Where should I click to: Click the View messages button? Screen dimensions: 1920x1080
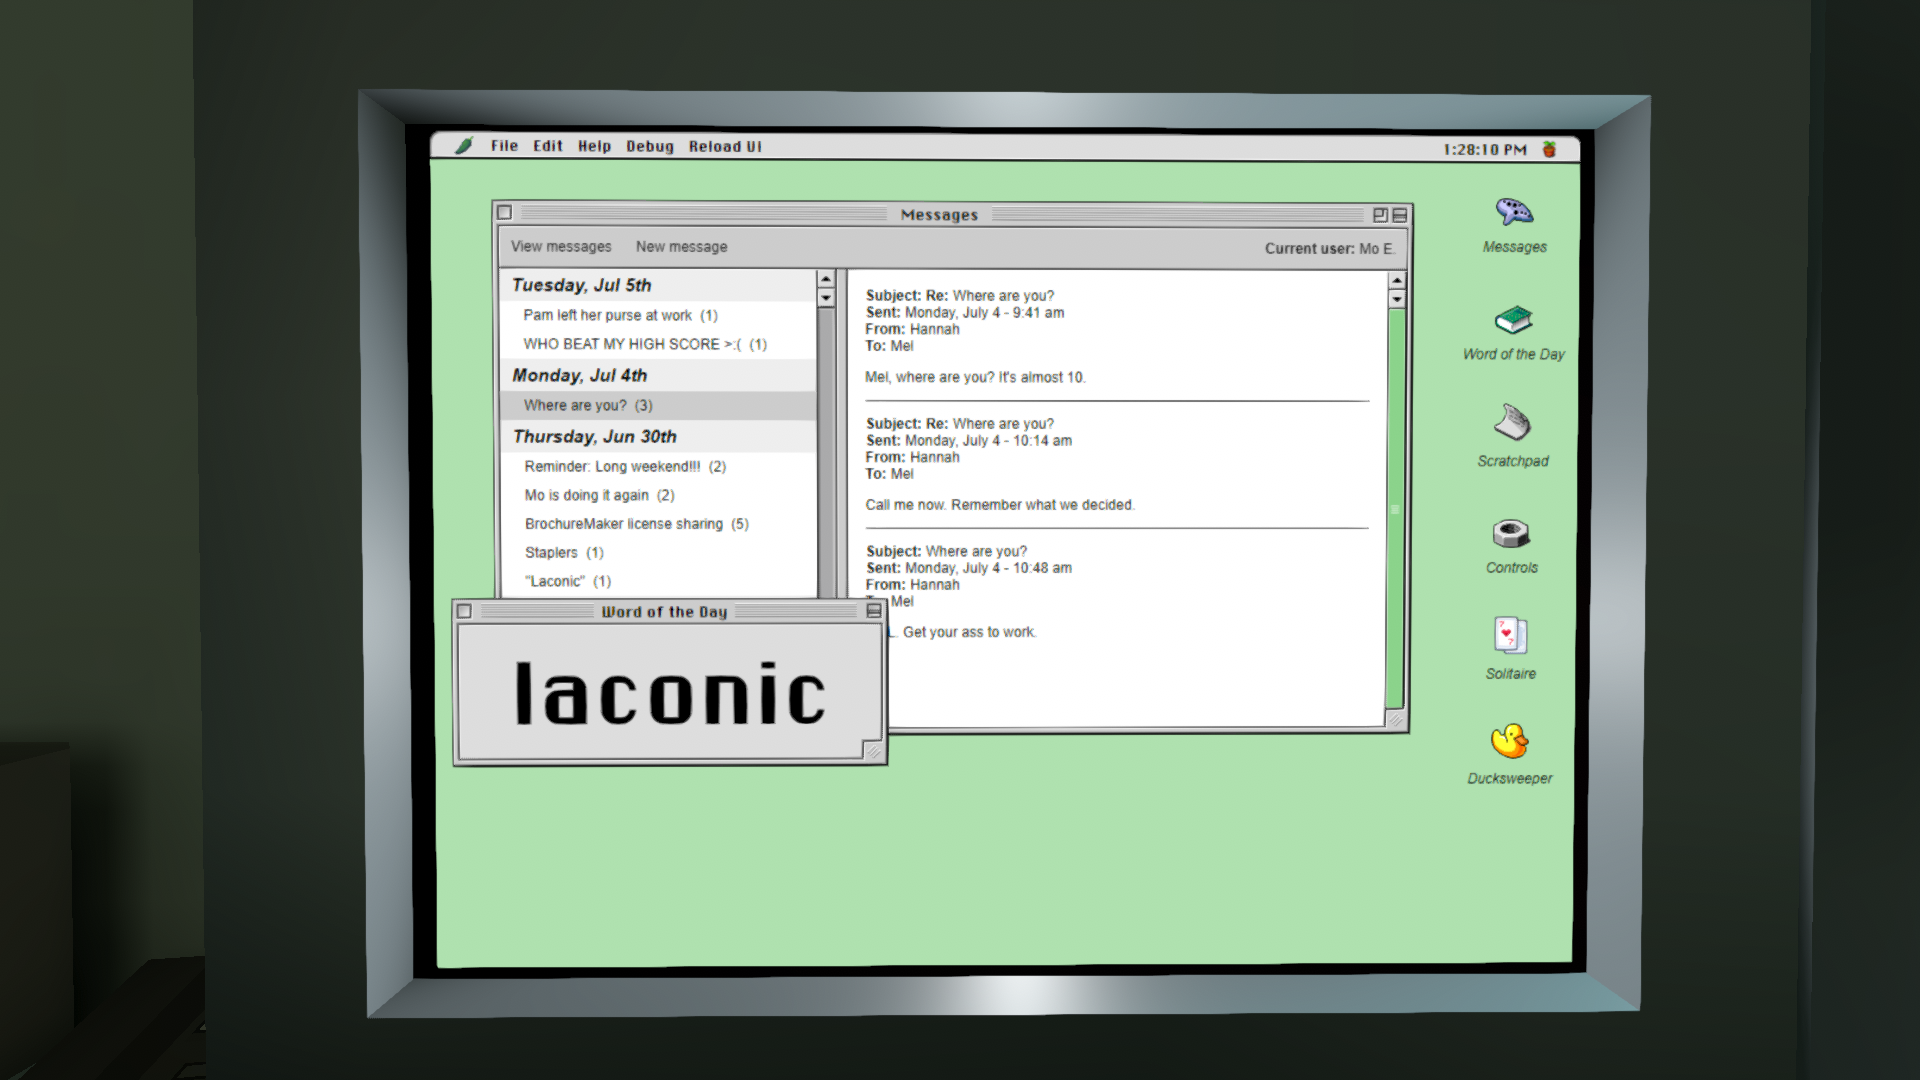point(561,247)
